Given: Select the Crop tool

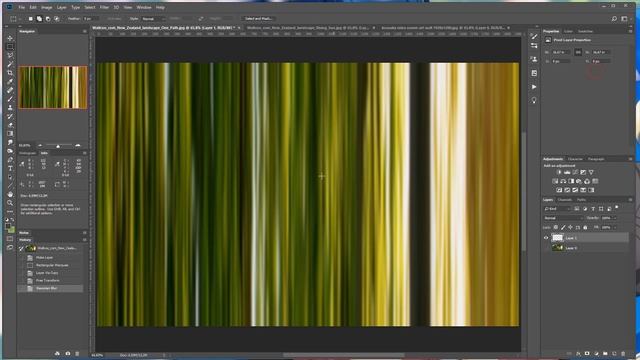Looking at the screenshot, I should (x=10, y=73).
